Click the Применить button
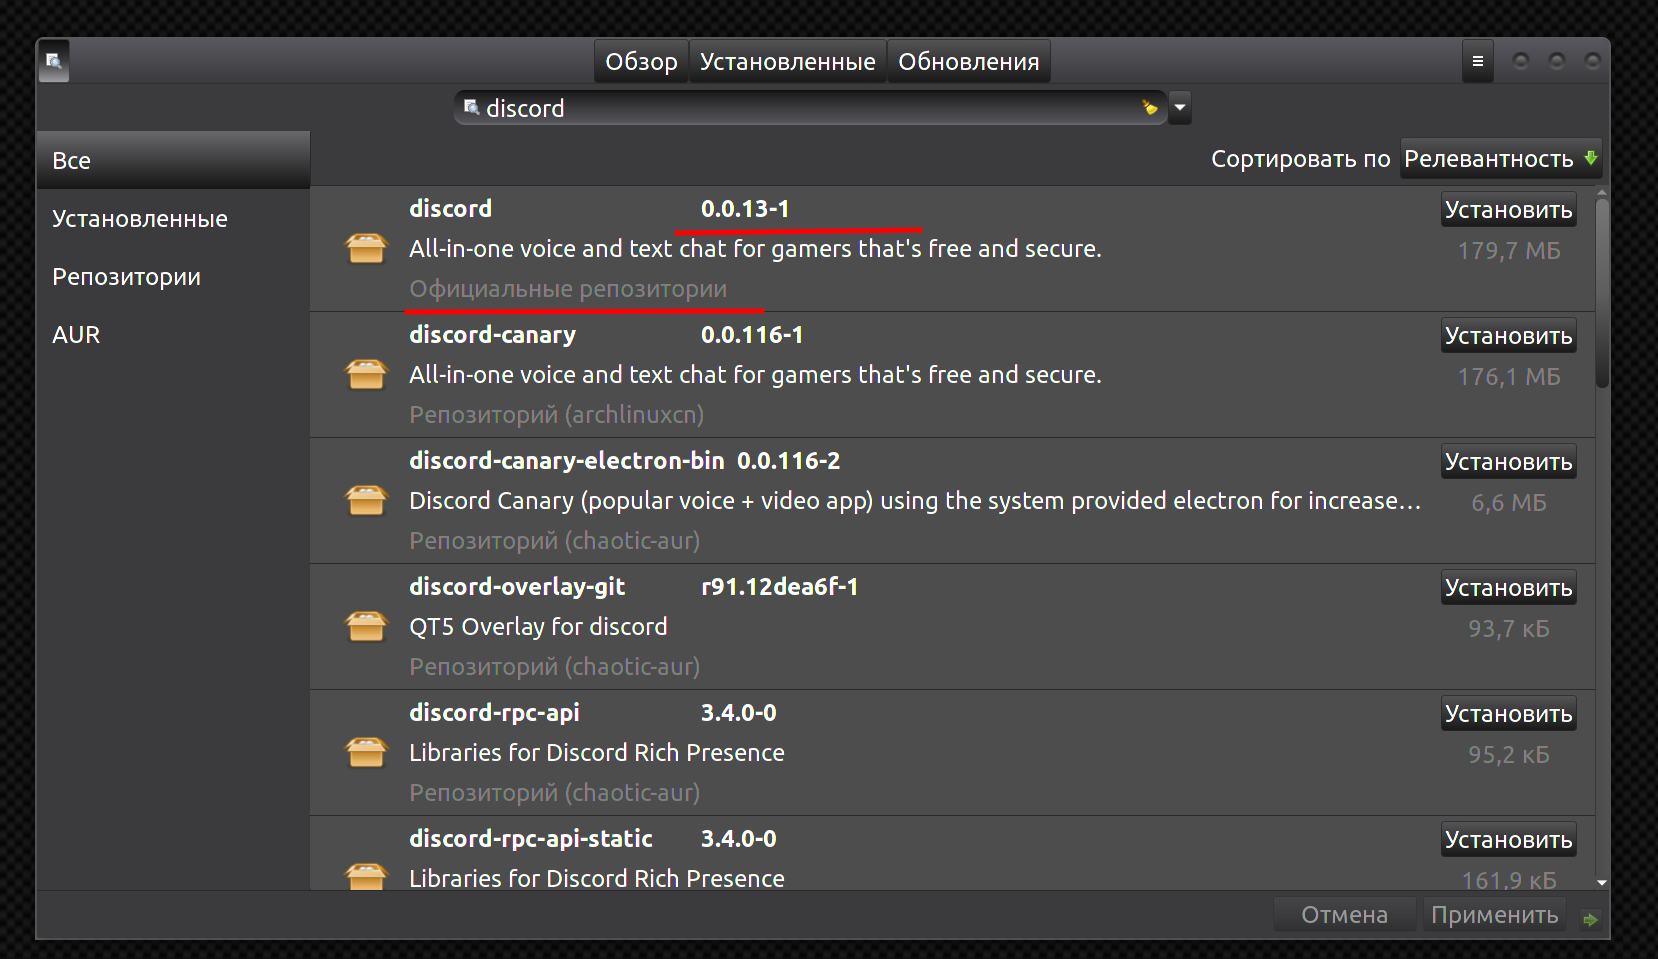This screenshot has width=1658, height=959. point(1494,915)
